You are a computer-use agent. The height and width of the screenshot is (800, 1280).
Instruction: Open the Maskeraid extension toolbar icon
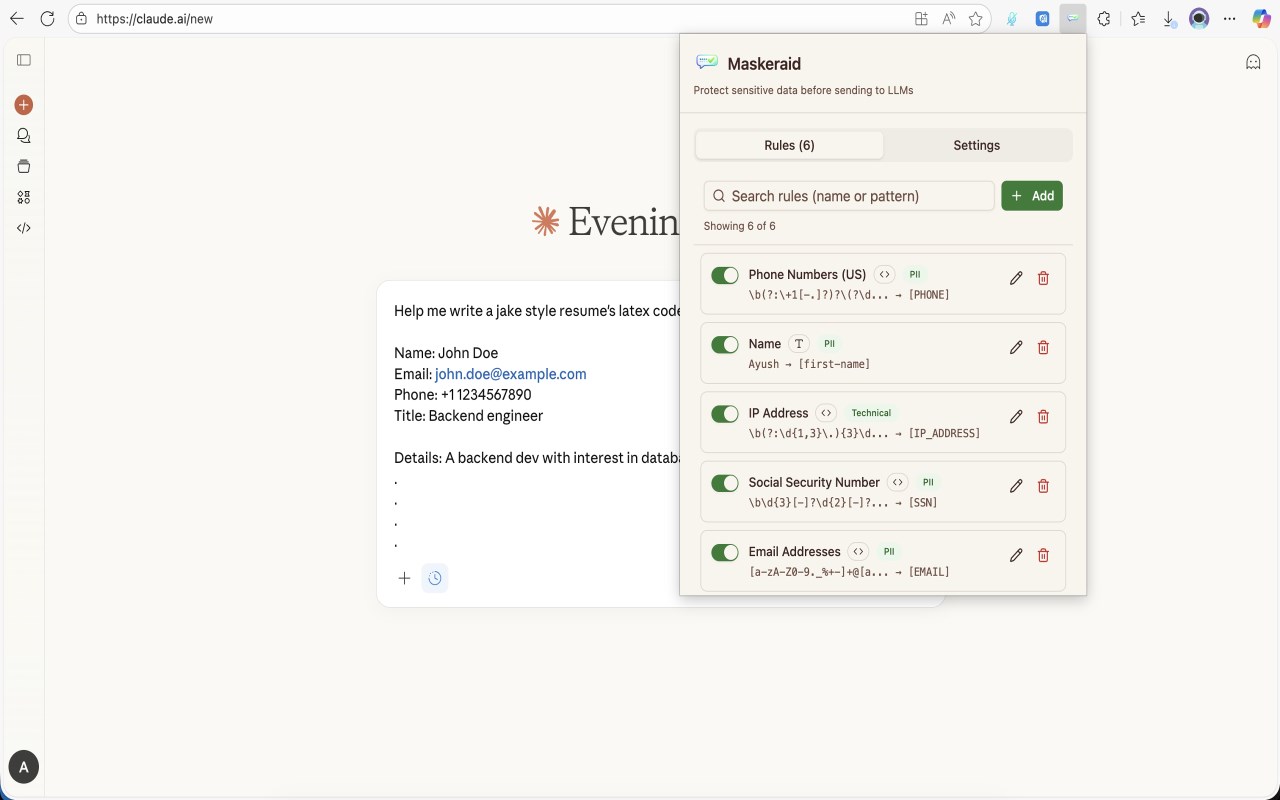coord(1072,18)
